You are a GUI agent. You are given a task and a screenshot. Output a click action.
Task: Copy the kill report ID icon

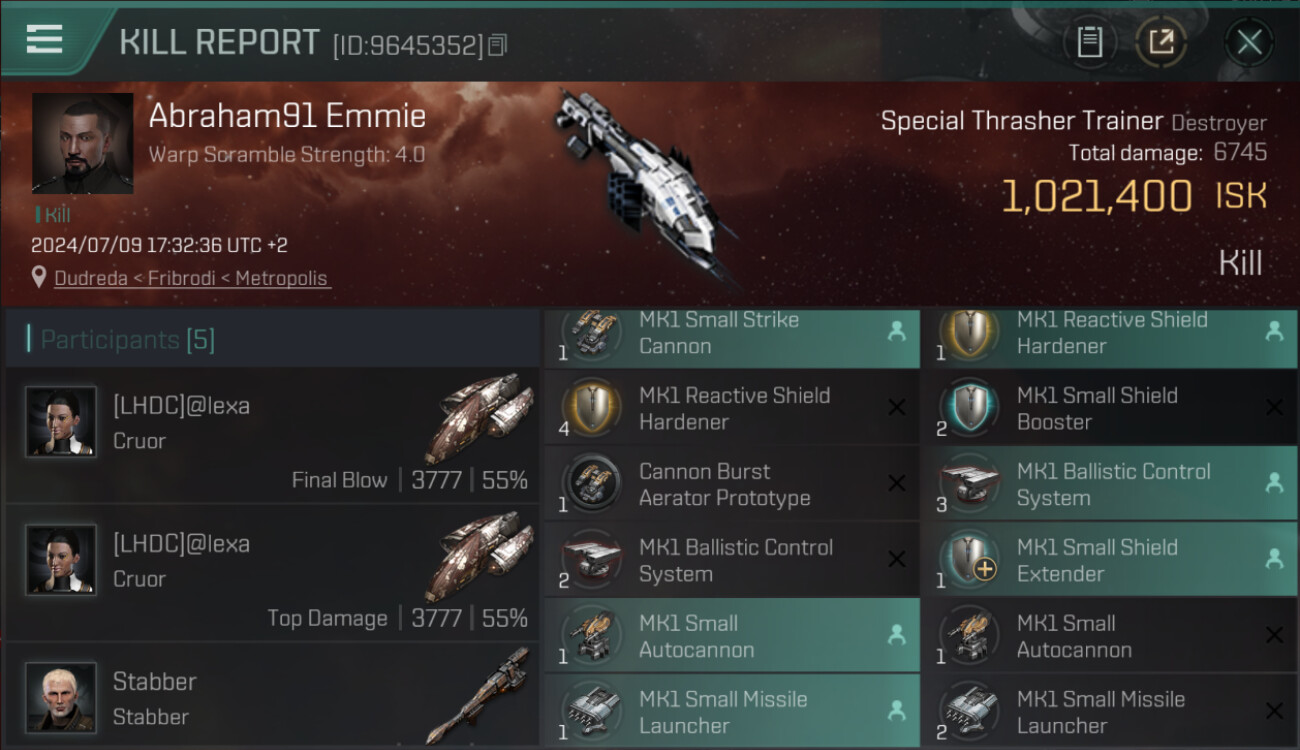(498, 45)
